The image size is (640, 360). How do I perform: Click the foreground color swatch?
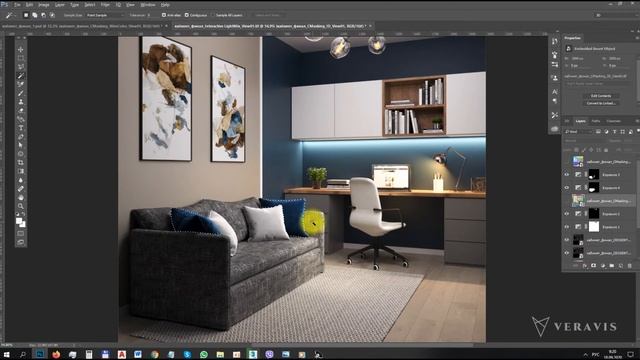[18, 221]
